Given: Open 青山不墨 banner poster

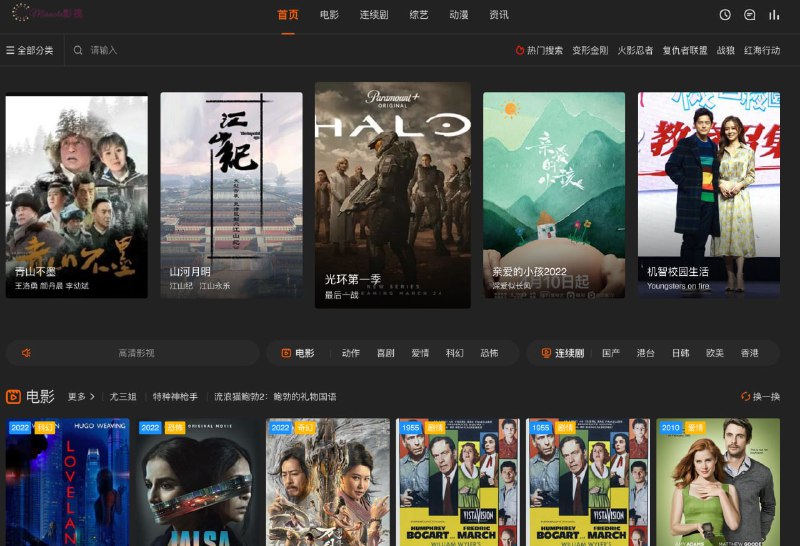Looking at the screenshot, I should [77, 195].
